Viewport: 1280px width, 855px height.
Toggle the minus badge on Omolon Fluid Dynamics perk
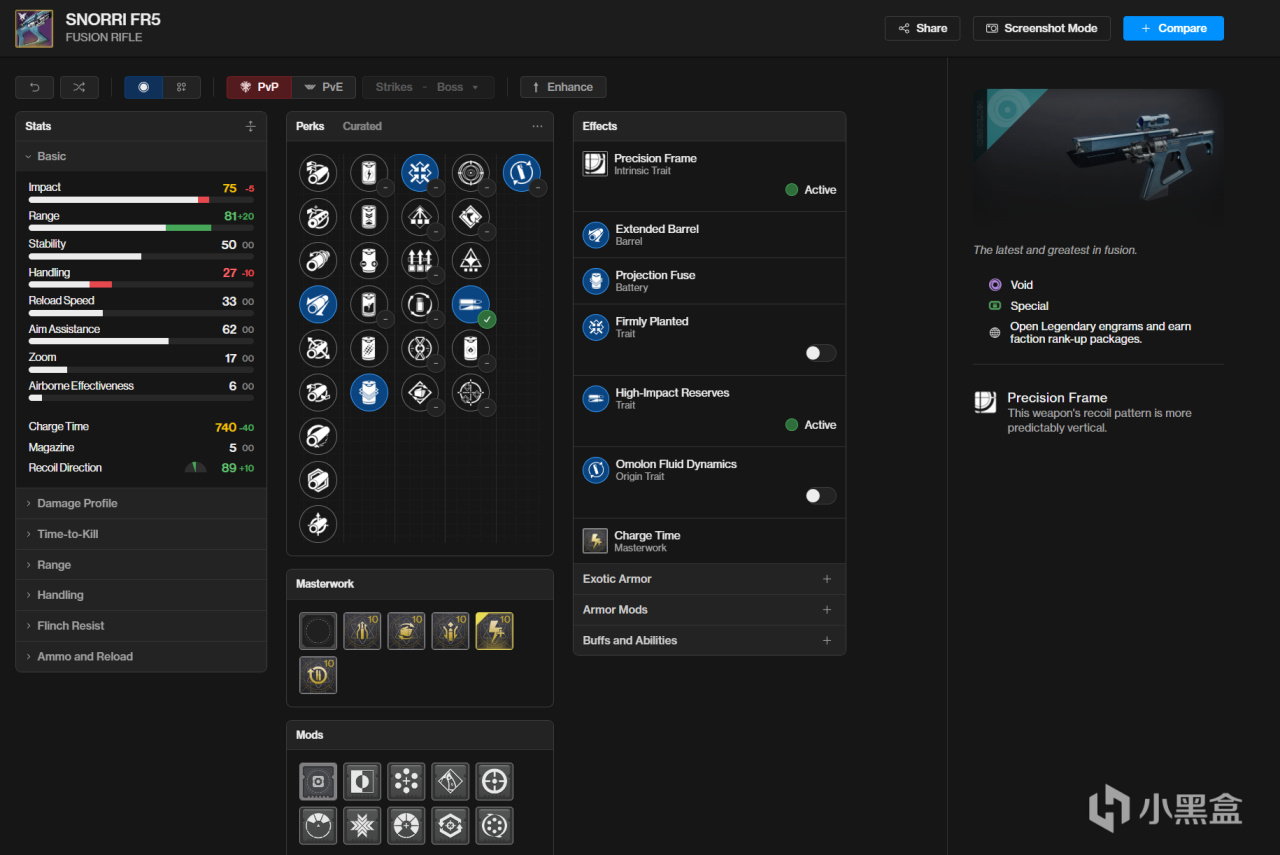tap(538, 188)
